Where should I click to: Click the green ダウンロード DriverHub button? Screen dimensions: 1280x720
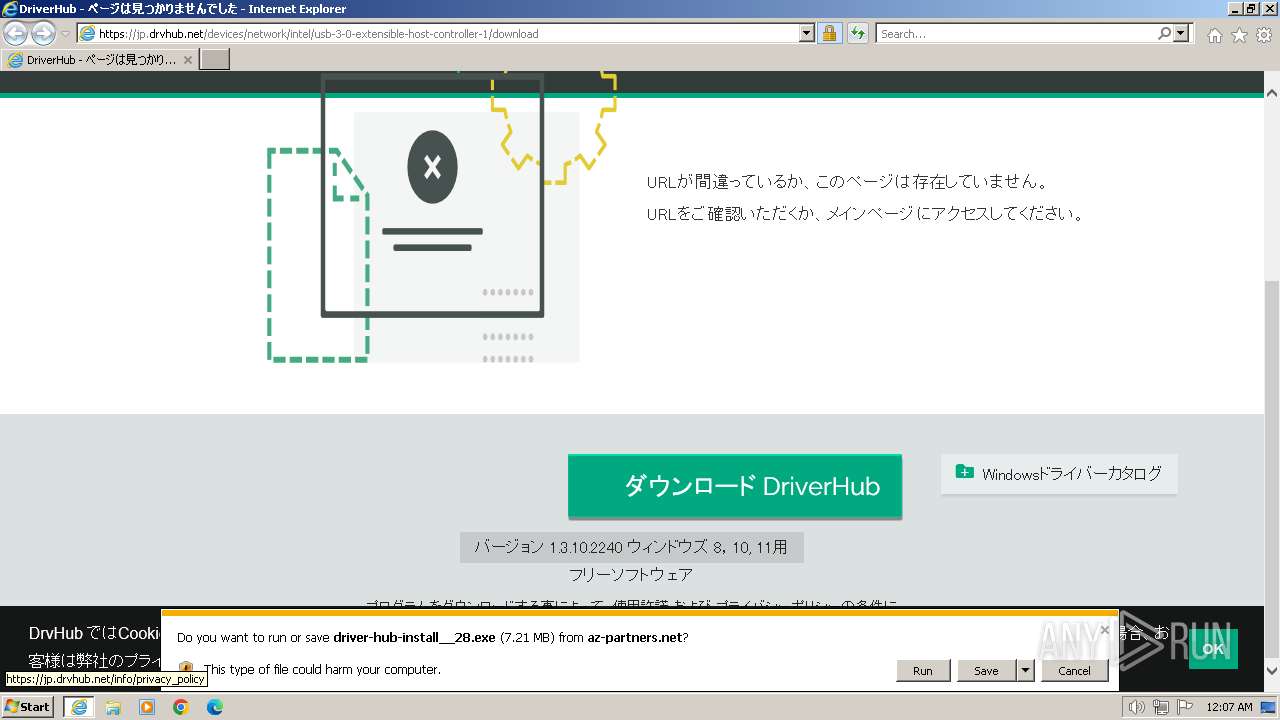[735, 487]
